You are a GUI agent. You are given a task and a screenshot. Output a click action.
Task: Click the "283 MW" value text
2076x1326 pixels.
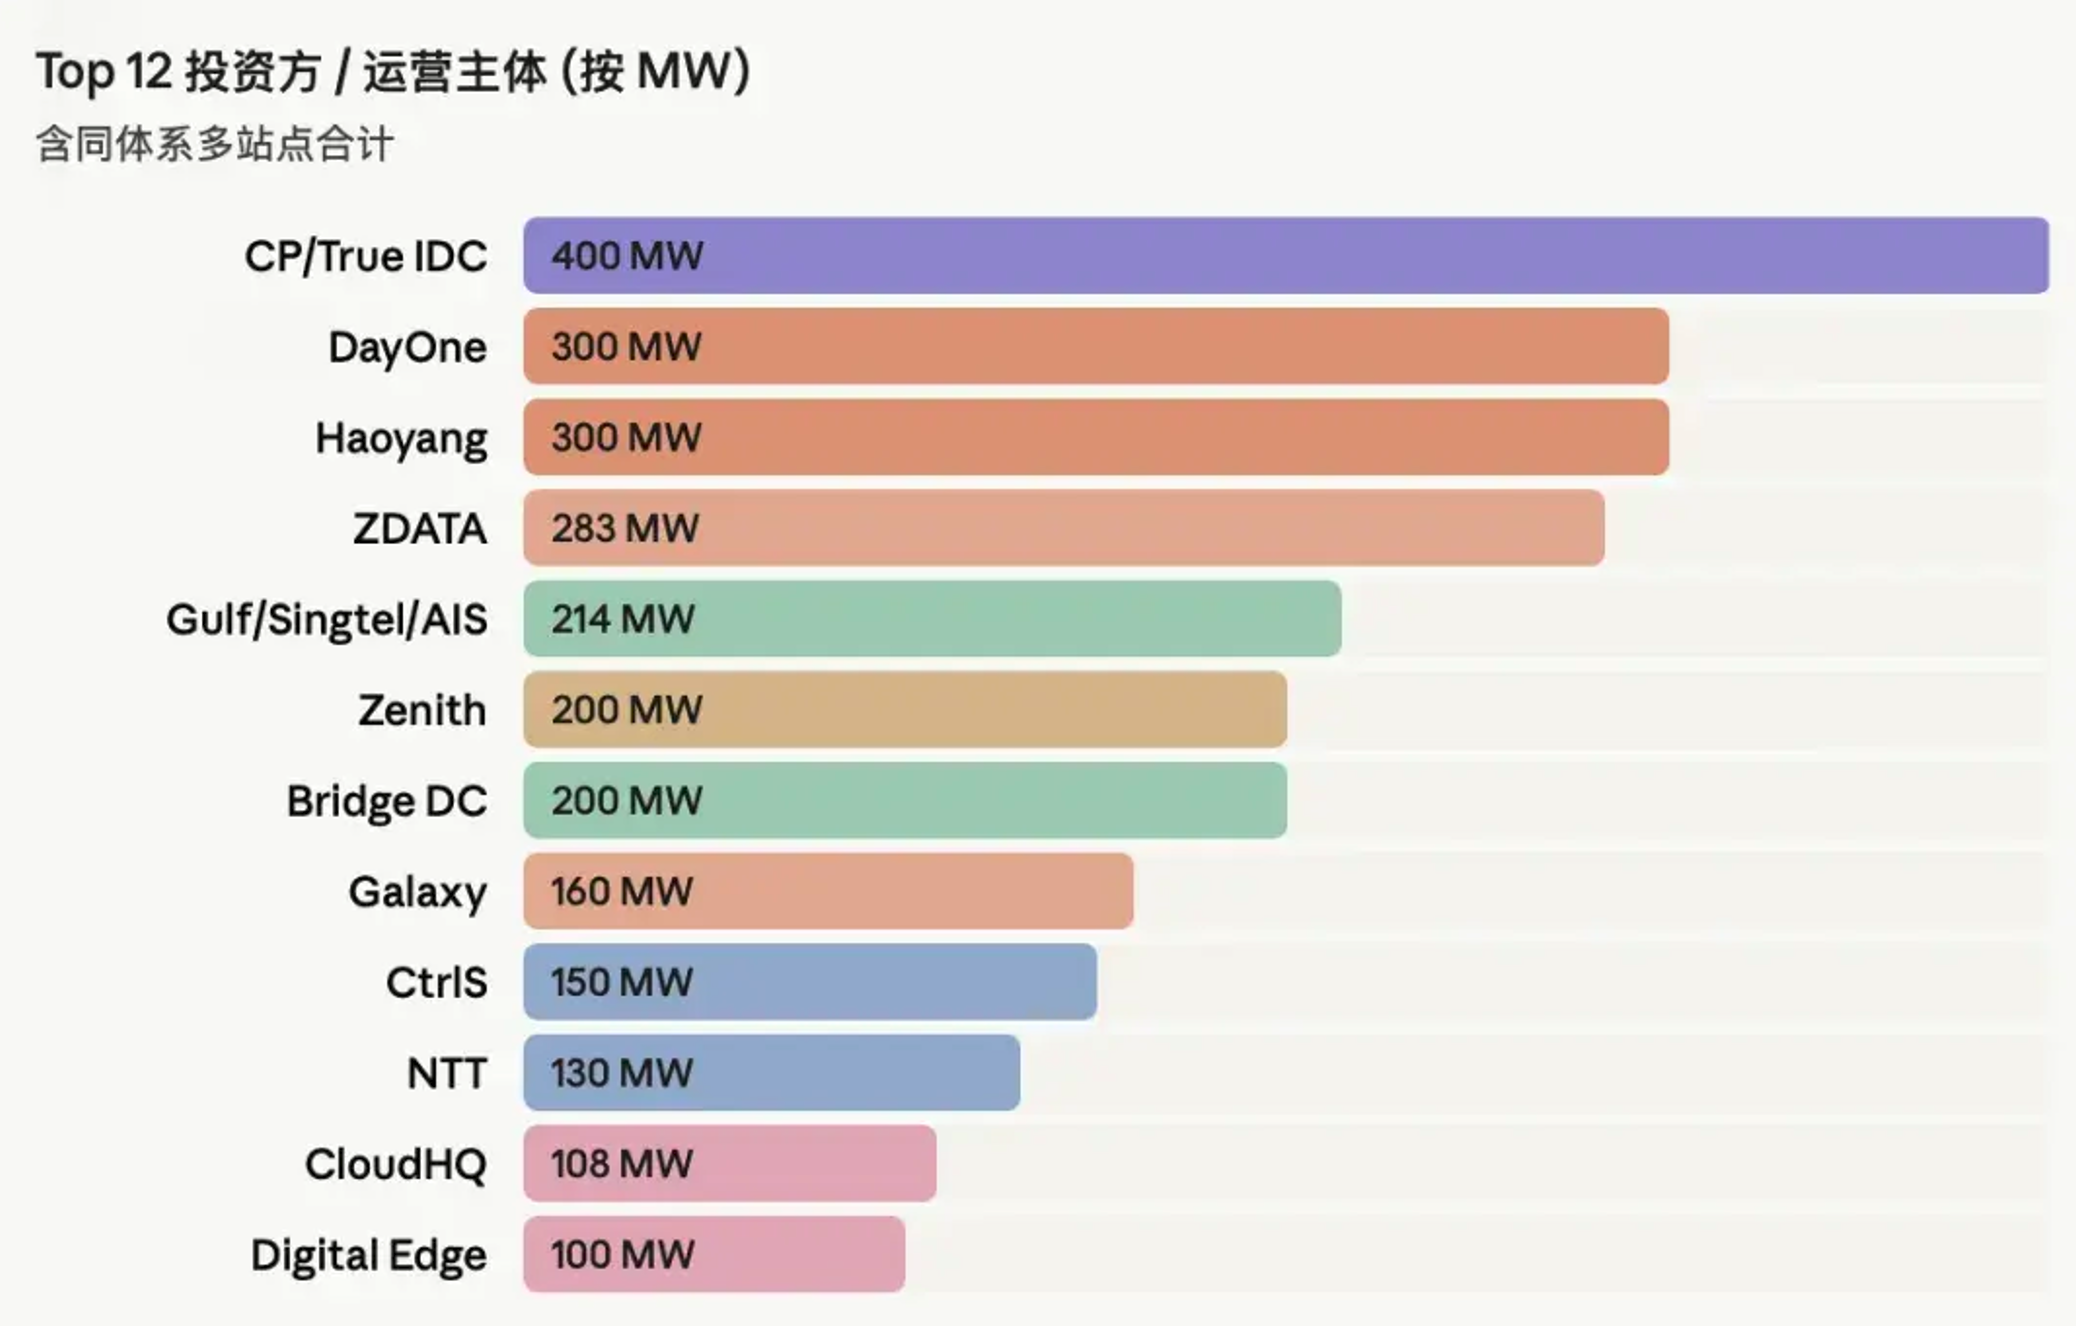pyautogui.click(x=625, y=528)
